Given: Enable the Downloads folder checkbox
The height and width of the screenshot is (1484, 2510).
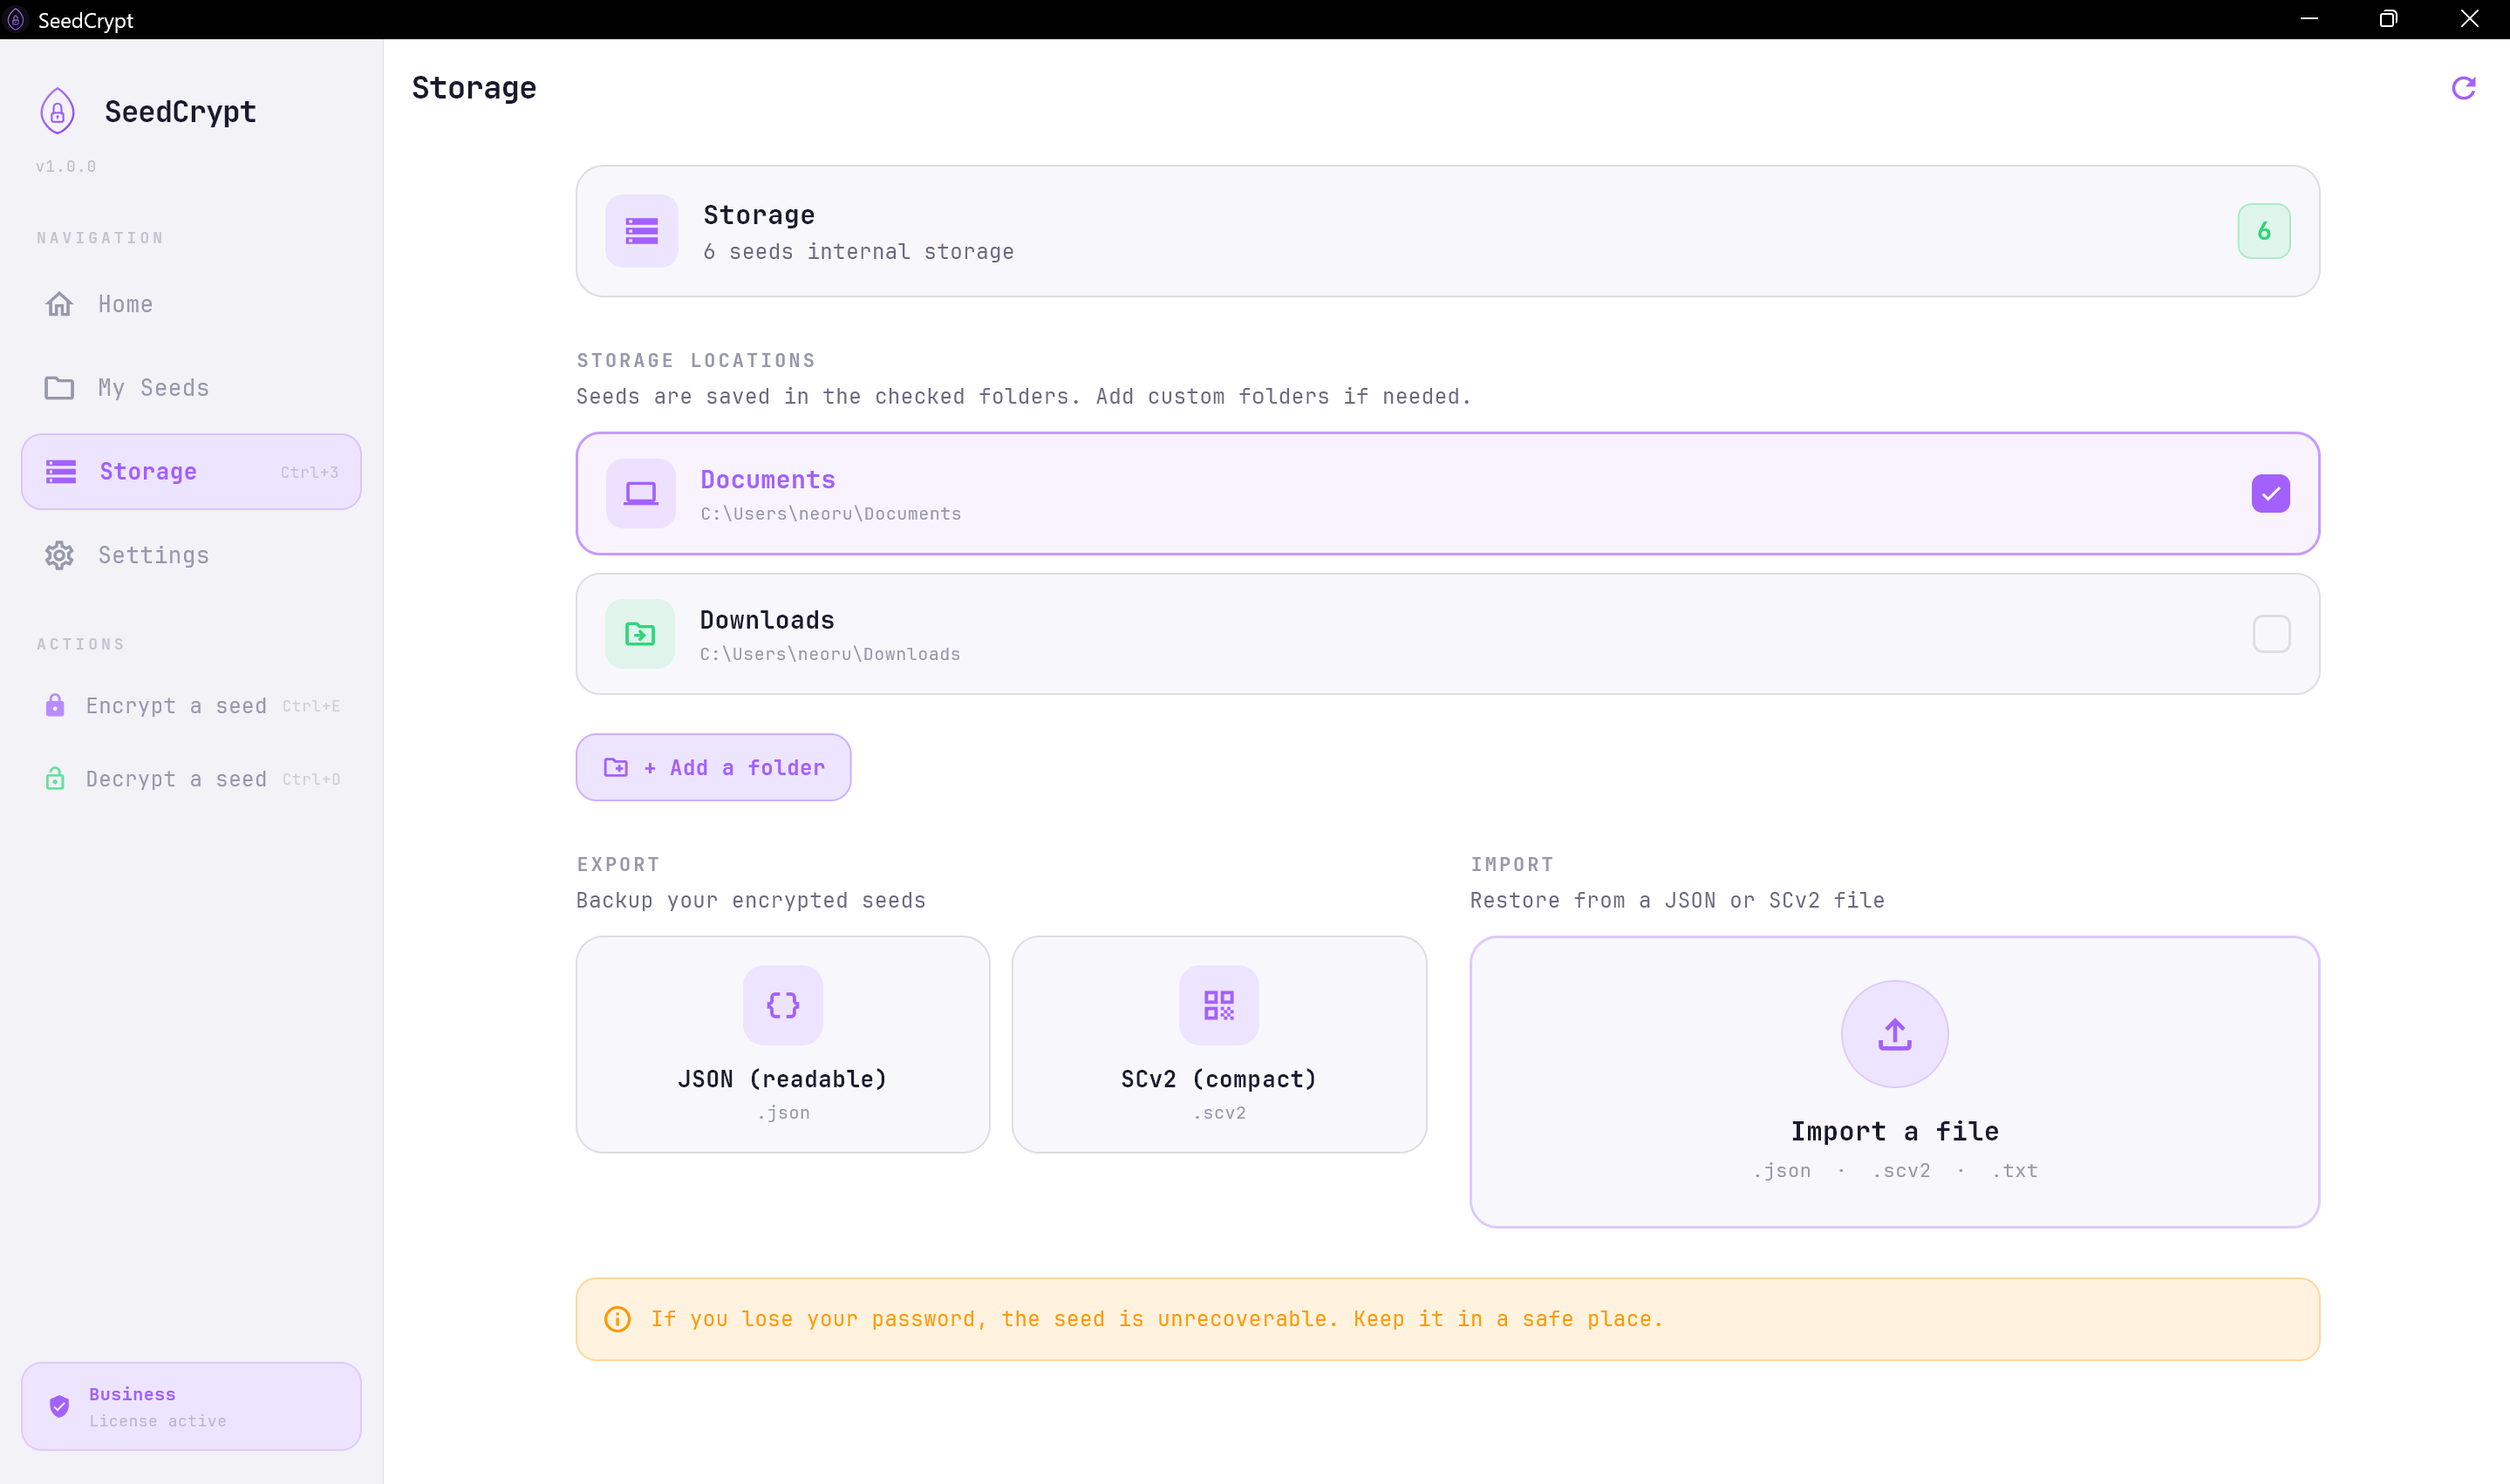Looking at the screenshot, I should (x=2270, y=633).
